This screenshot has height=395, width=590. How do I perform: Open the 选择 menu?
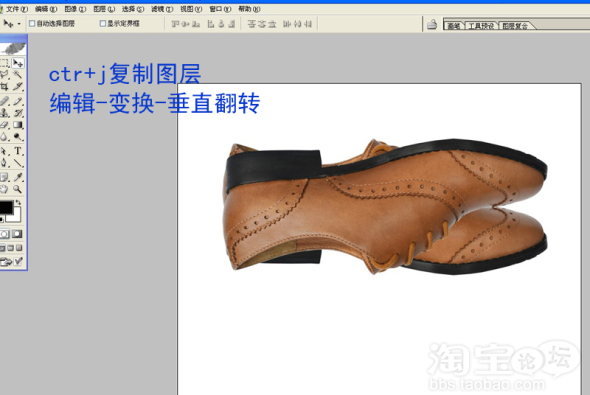click(x=133, y=9)
